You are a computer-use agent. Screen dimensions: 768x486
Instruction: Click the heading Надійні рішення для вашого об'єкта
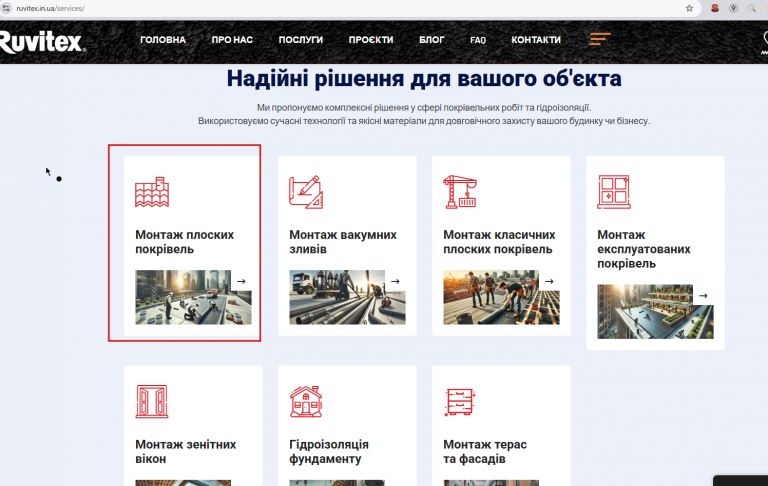pos(424,78)
